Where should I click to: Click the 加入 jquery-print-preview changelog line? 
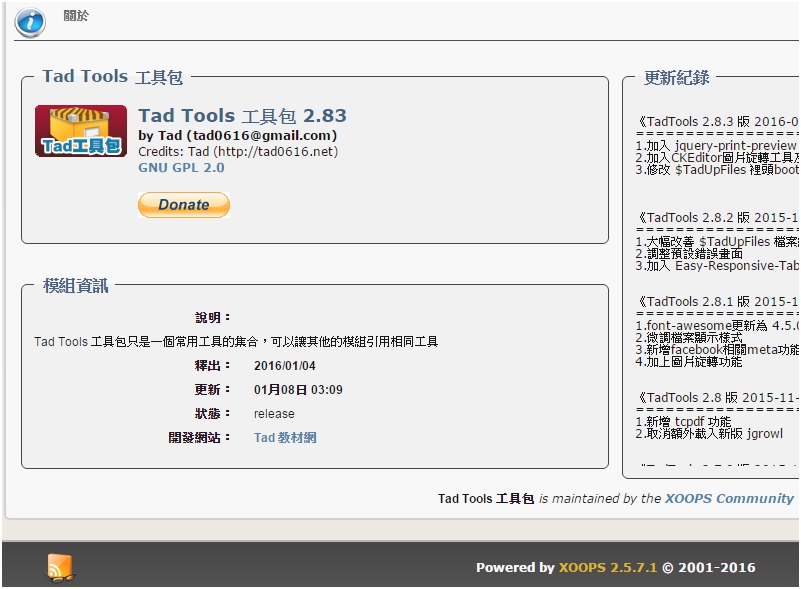716,146
